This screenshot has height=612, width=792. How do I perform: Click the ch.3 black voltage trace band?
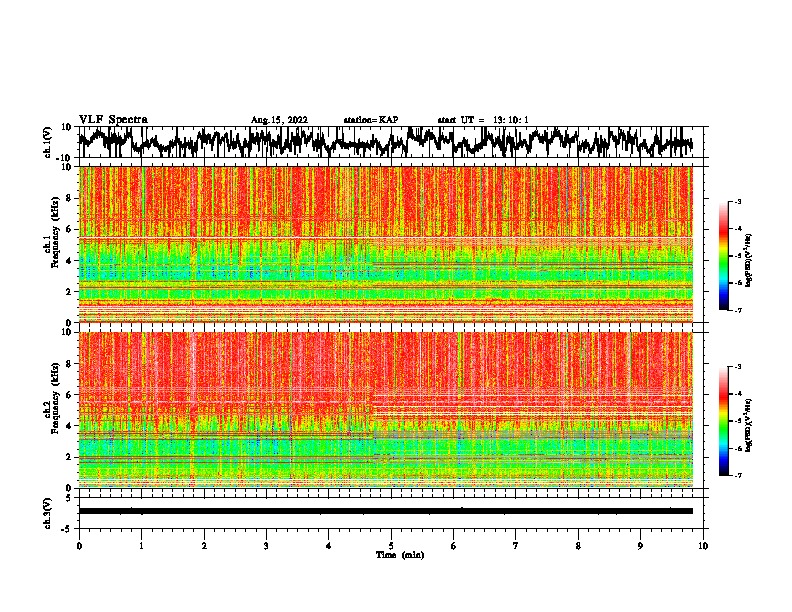pos(385,511)
